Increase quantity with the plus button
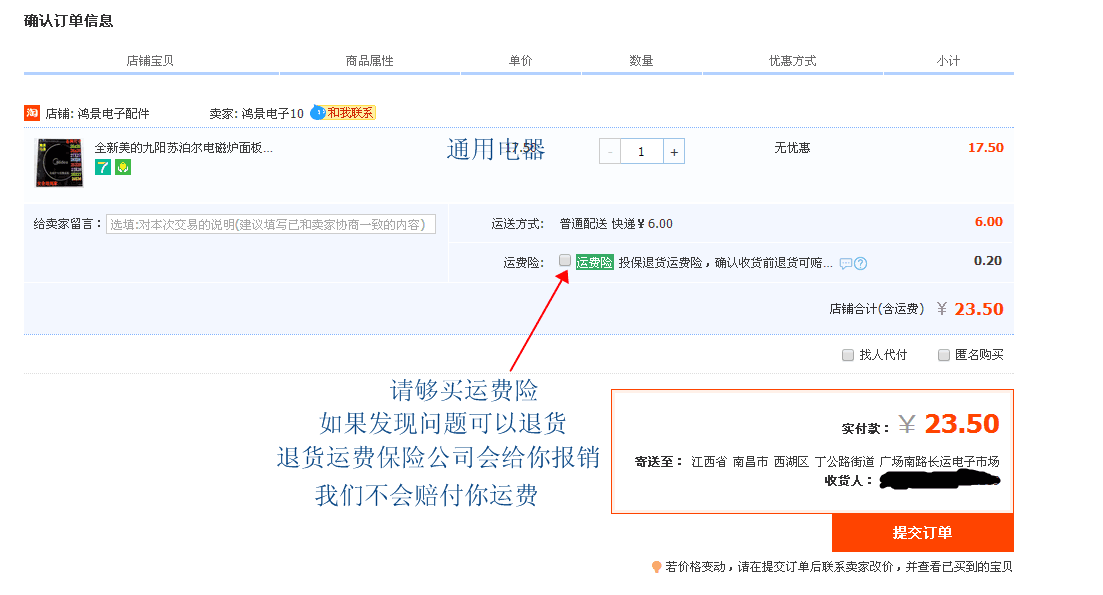 point(674,151)
